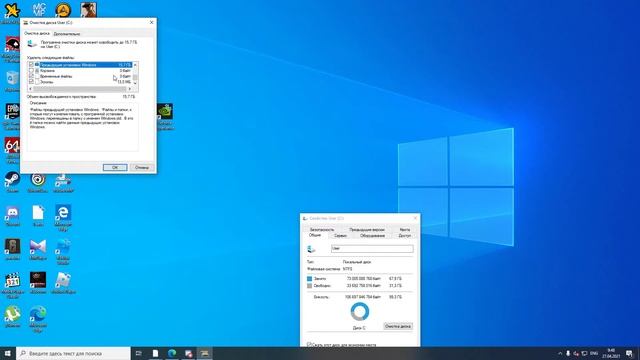Check the 'Корзина' checkbox in Disk Cleanup
Viewport: 640px width, 360px height.
click(31, 70)
